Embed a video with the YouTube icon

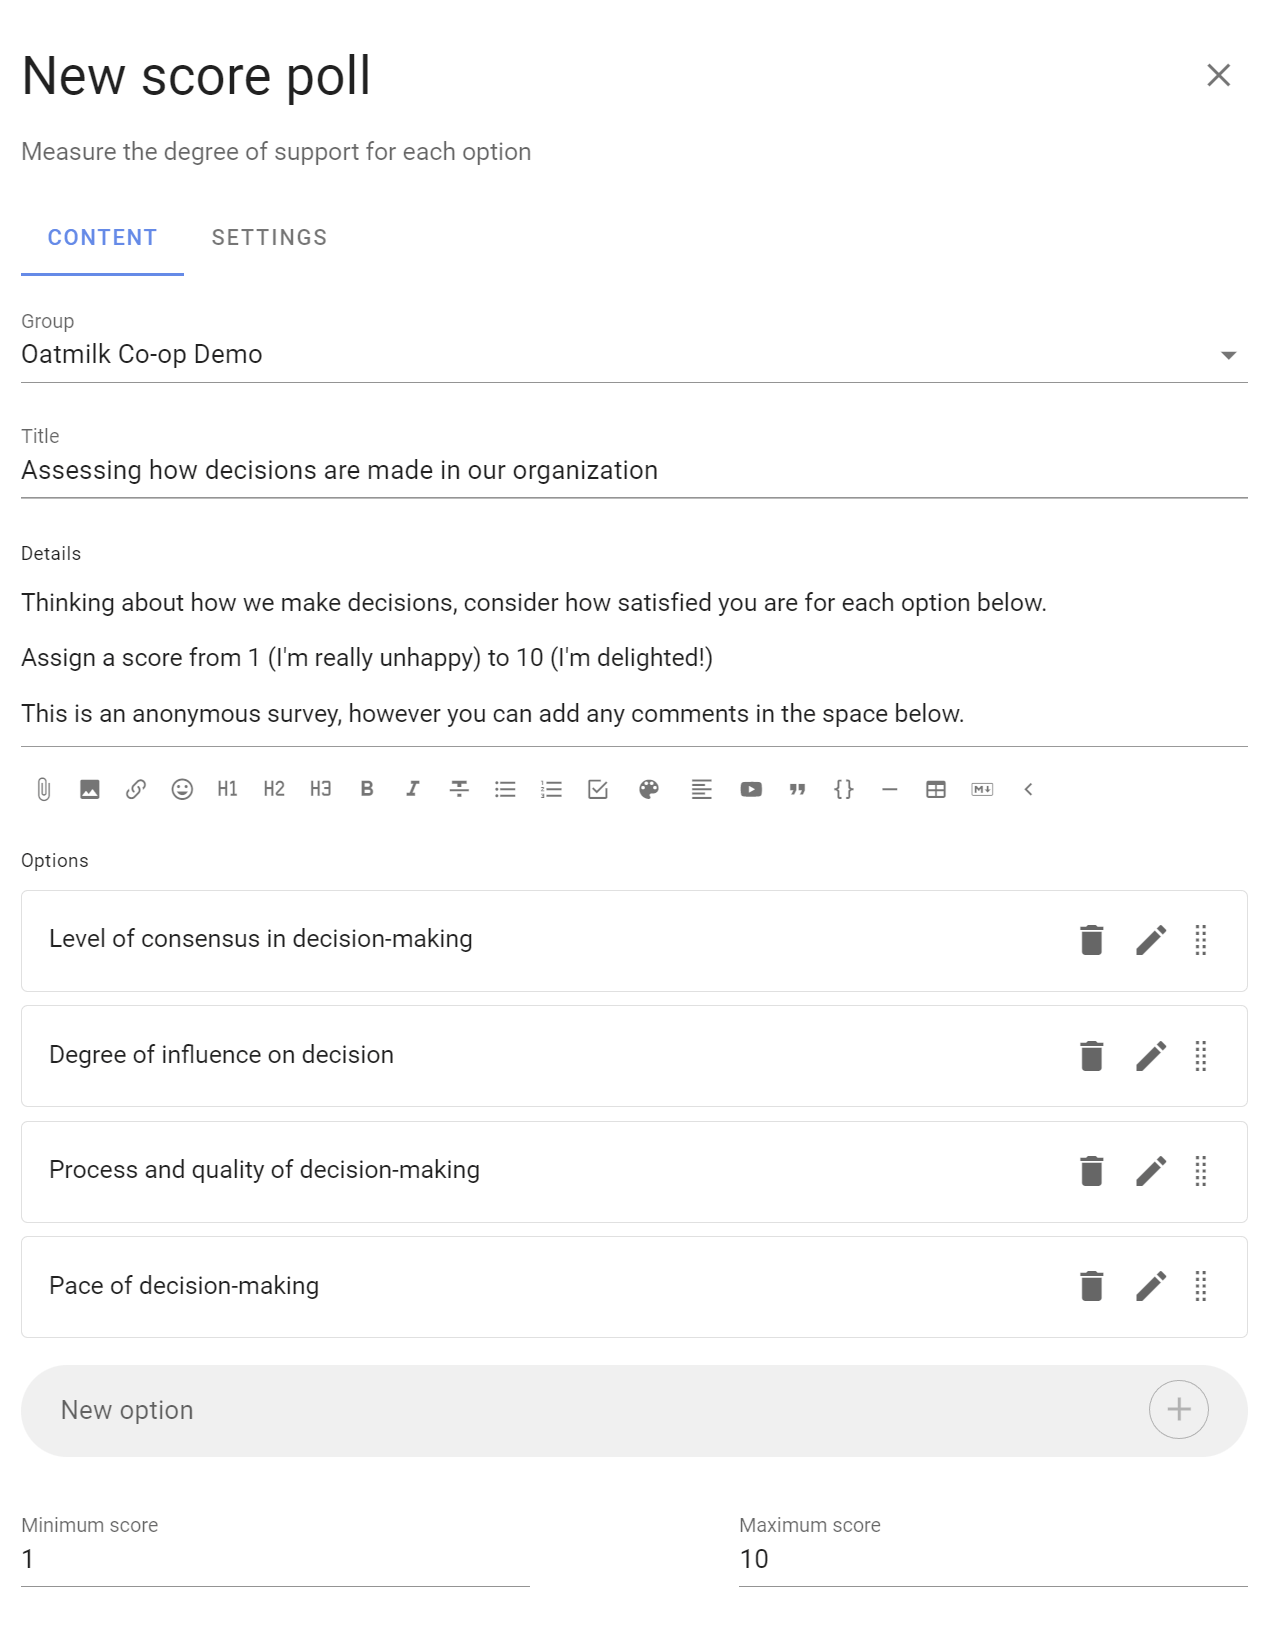coord(751,789)
